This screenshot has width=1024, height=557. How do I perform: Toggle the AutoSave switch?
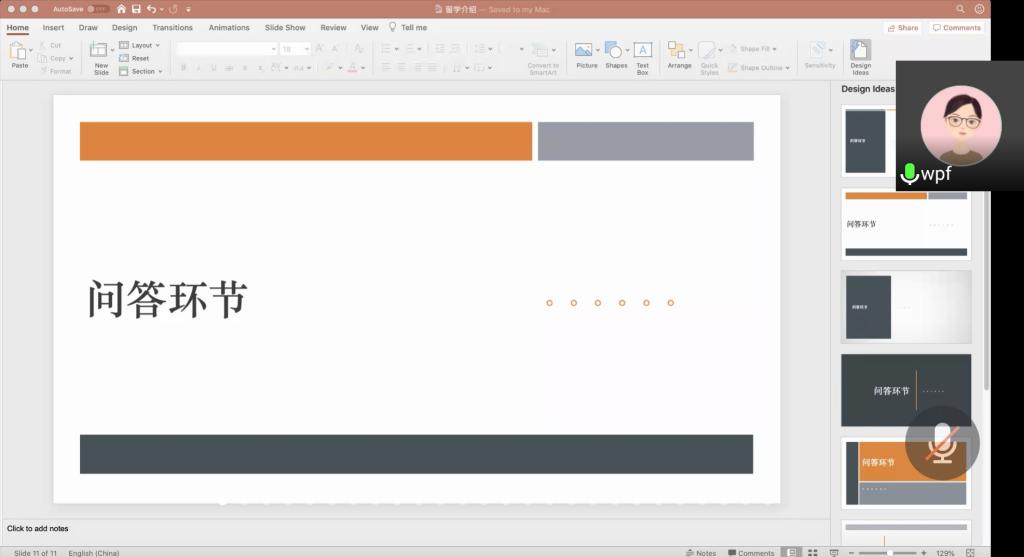click(98, 9)
